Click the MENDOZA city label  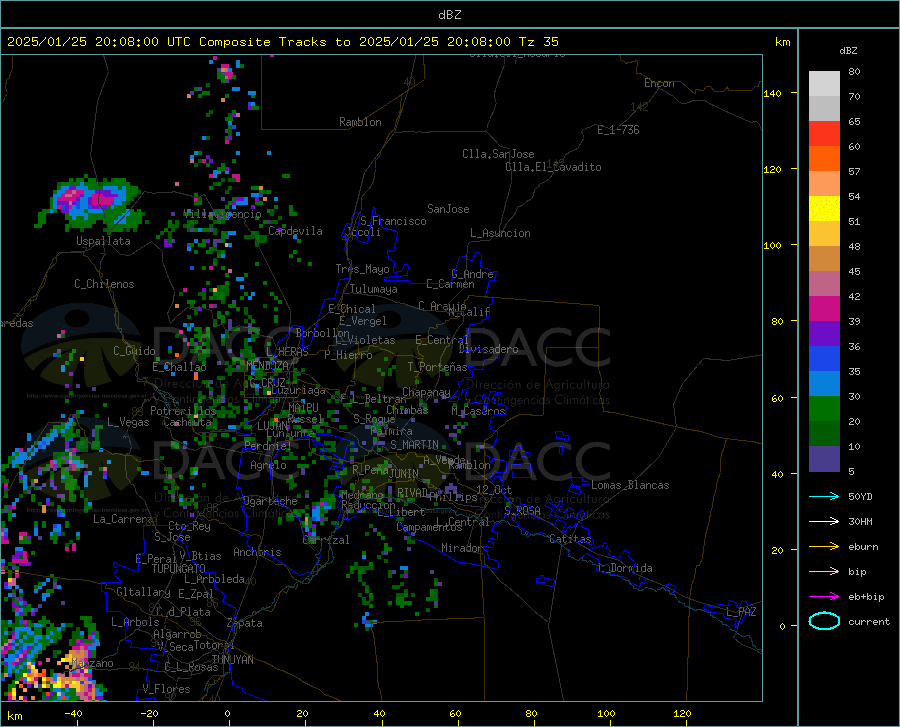[267, 365]
